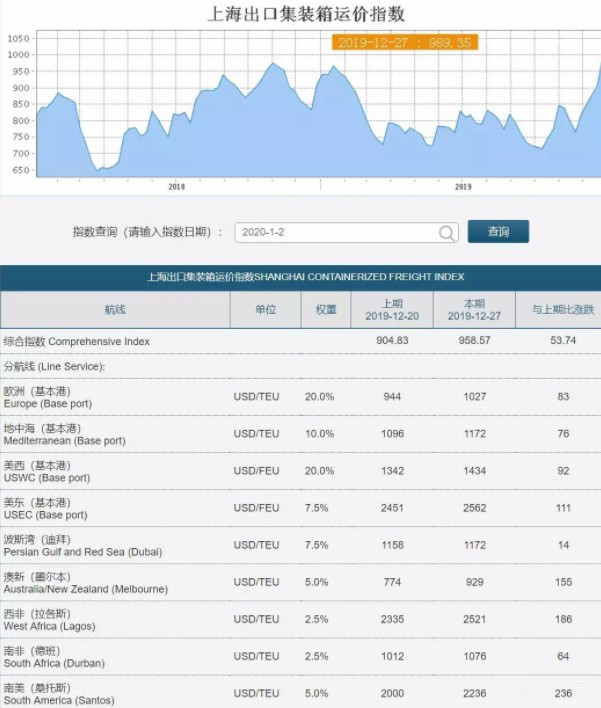Select the 航线 column header

pyautogui.click(x=115, y=310)
